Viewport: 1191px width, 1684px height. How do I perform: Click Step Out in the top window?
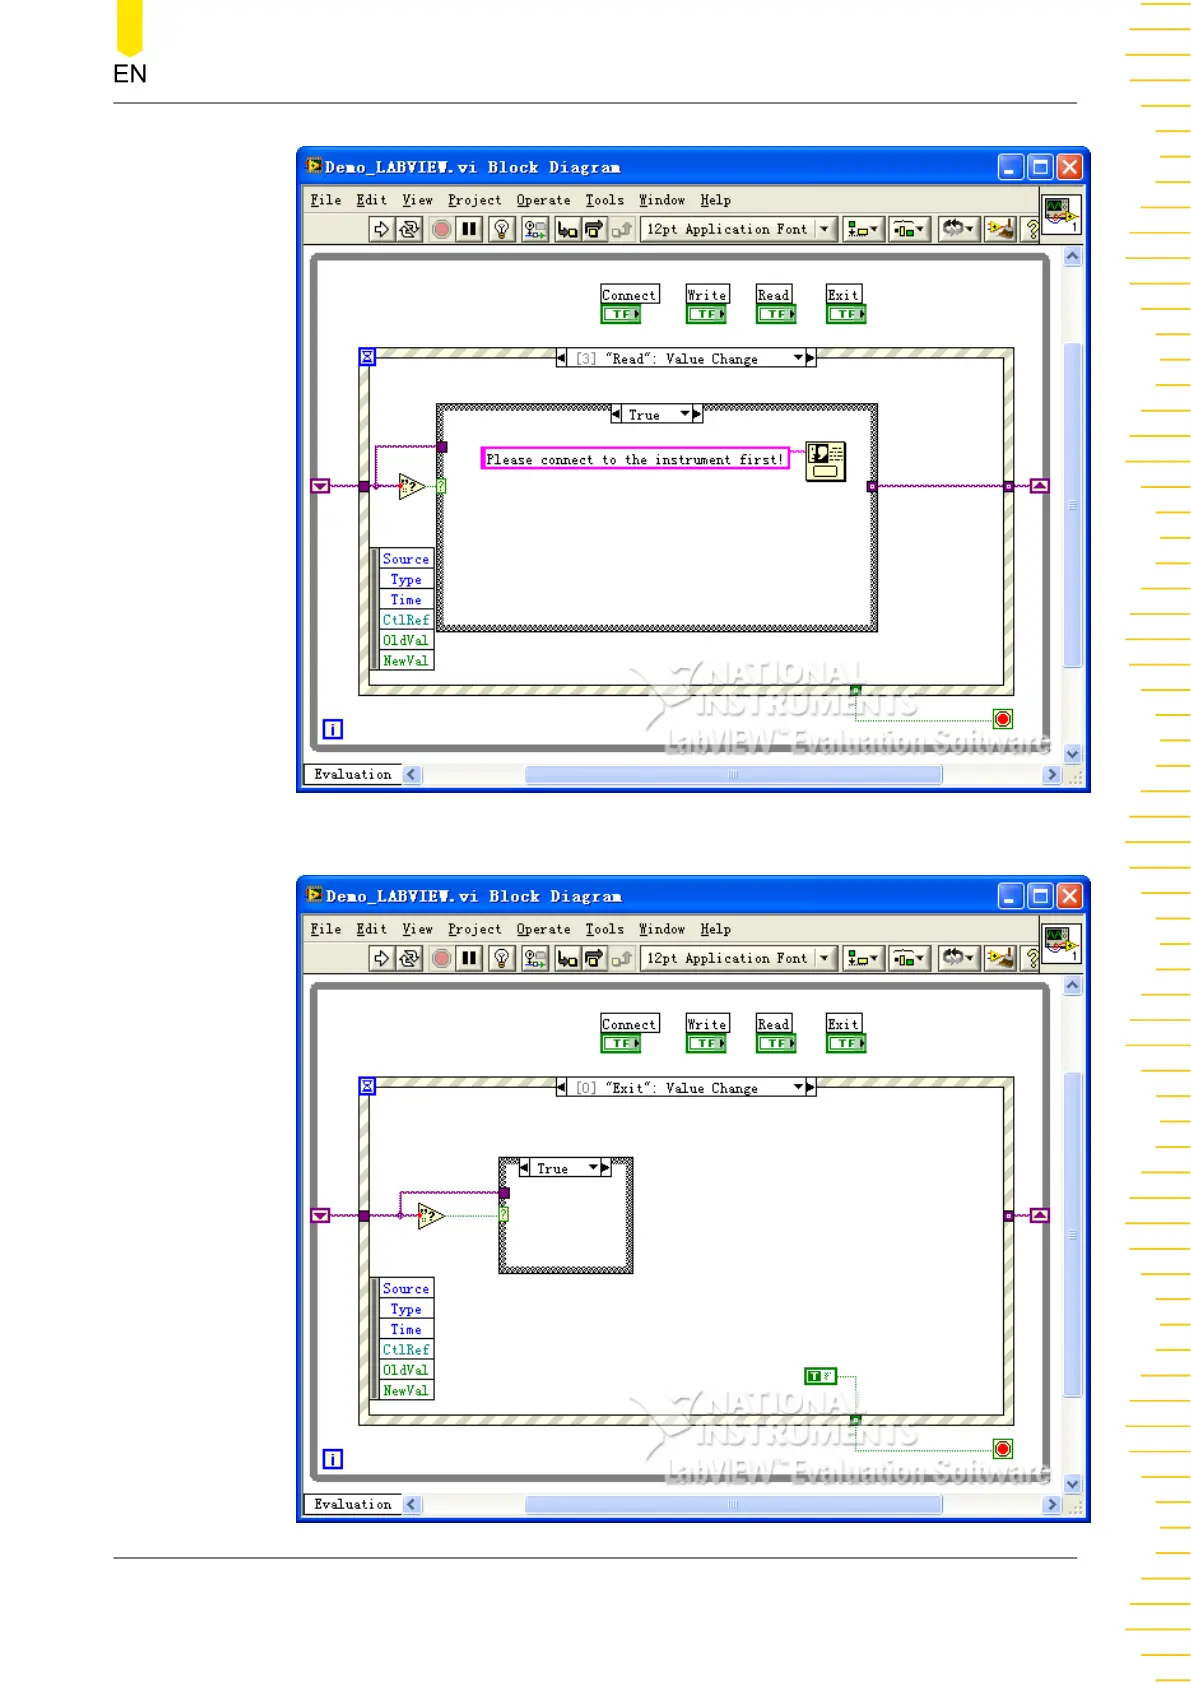pos(621,229)
